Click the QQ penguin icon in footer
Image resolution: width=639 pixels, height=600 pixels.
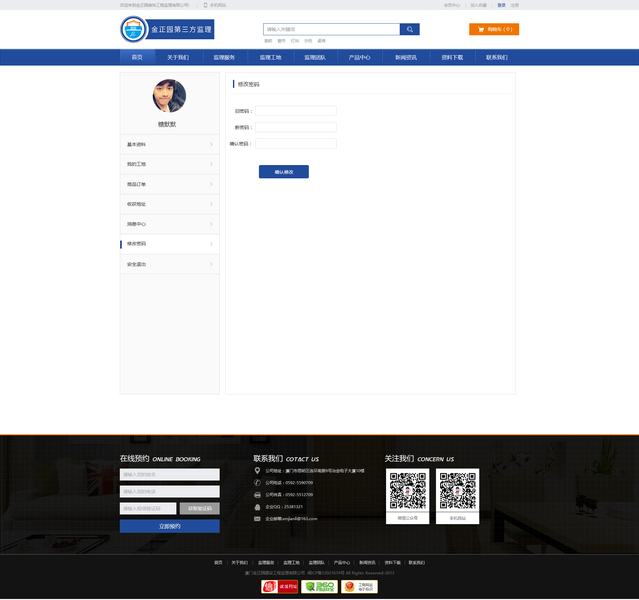pyautogui.click(x=257, y=507)
